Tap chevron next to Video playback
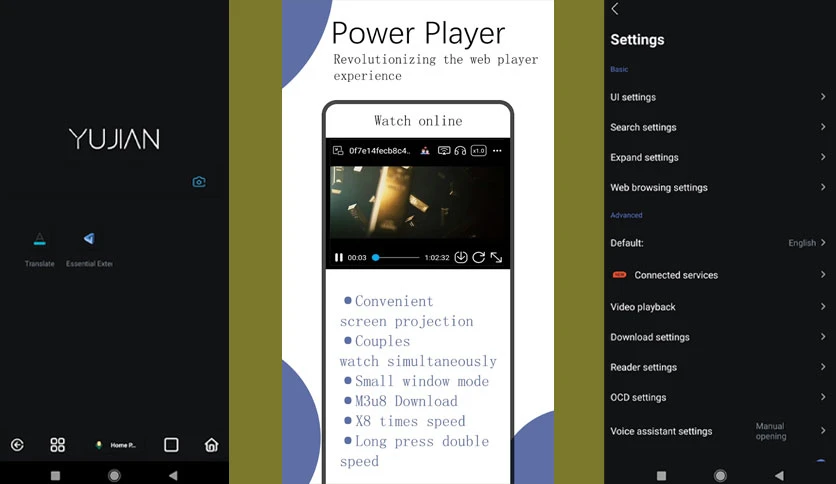 point(823,306)
